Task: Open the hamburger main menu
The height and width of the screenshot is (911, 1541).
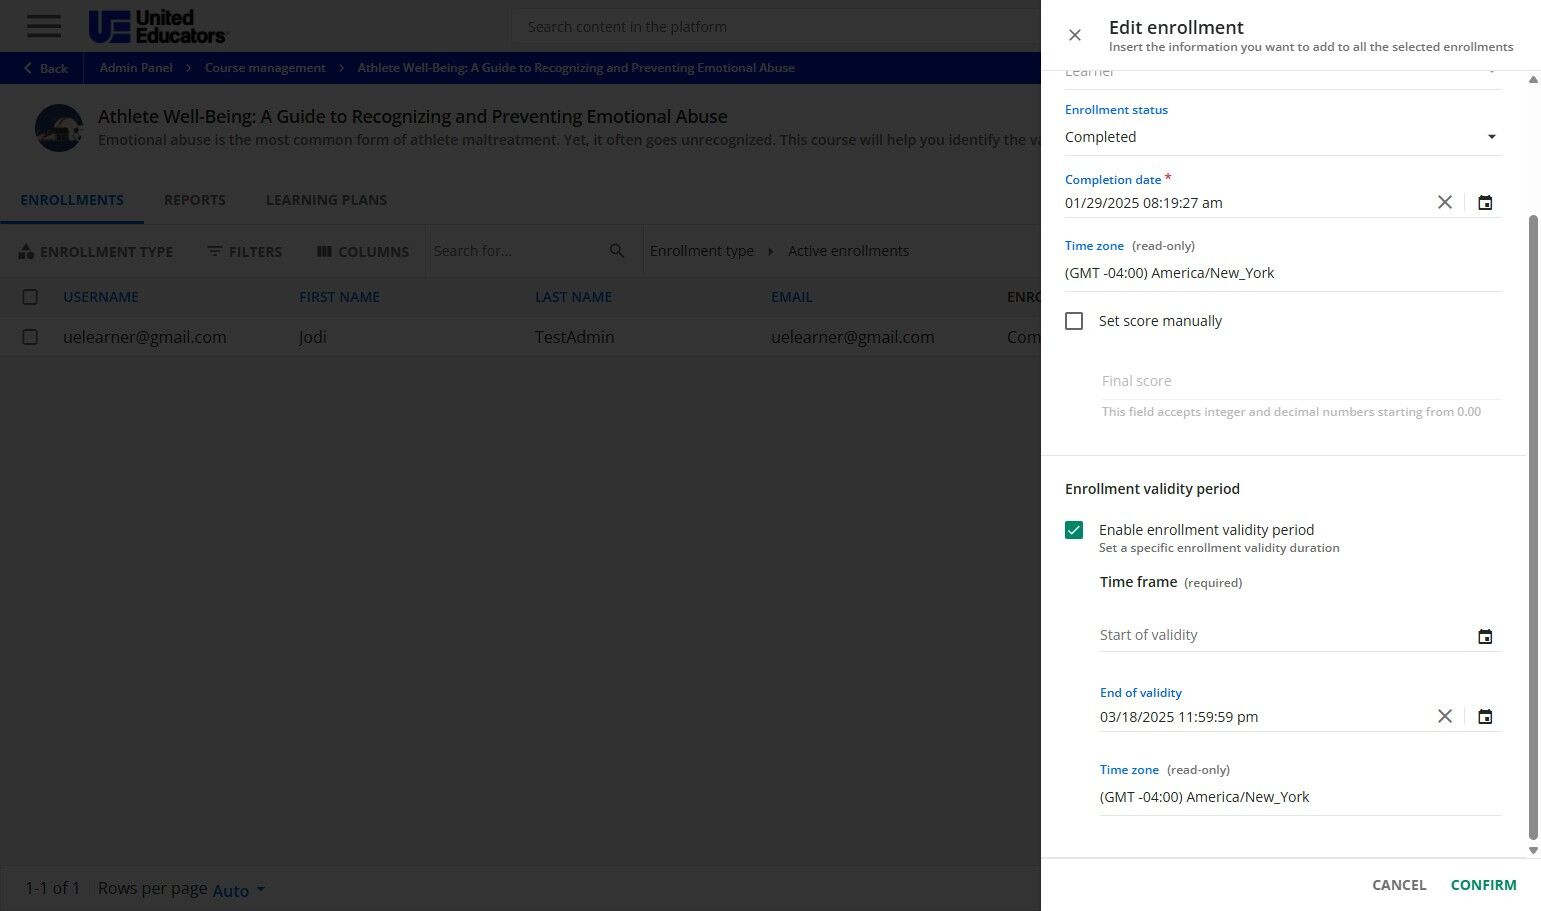Action: click(44, 26)
